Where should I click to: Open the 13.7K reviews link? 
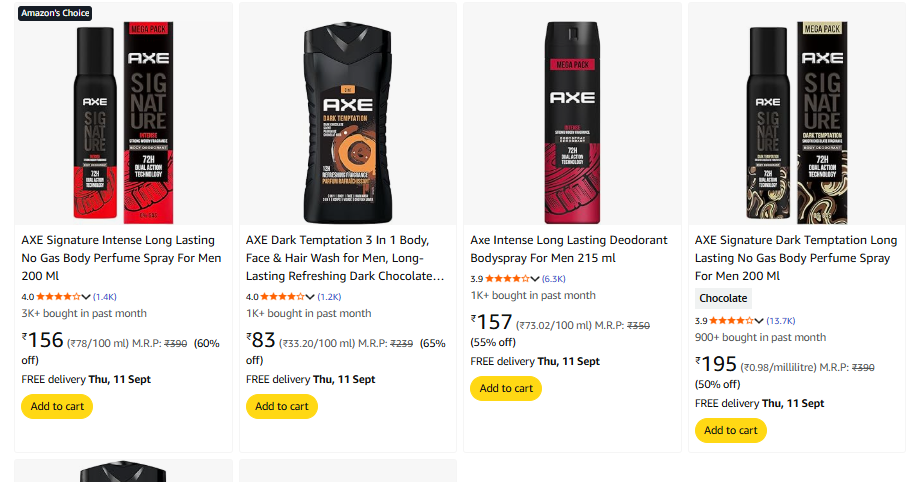coord(781,321)
